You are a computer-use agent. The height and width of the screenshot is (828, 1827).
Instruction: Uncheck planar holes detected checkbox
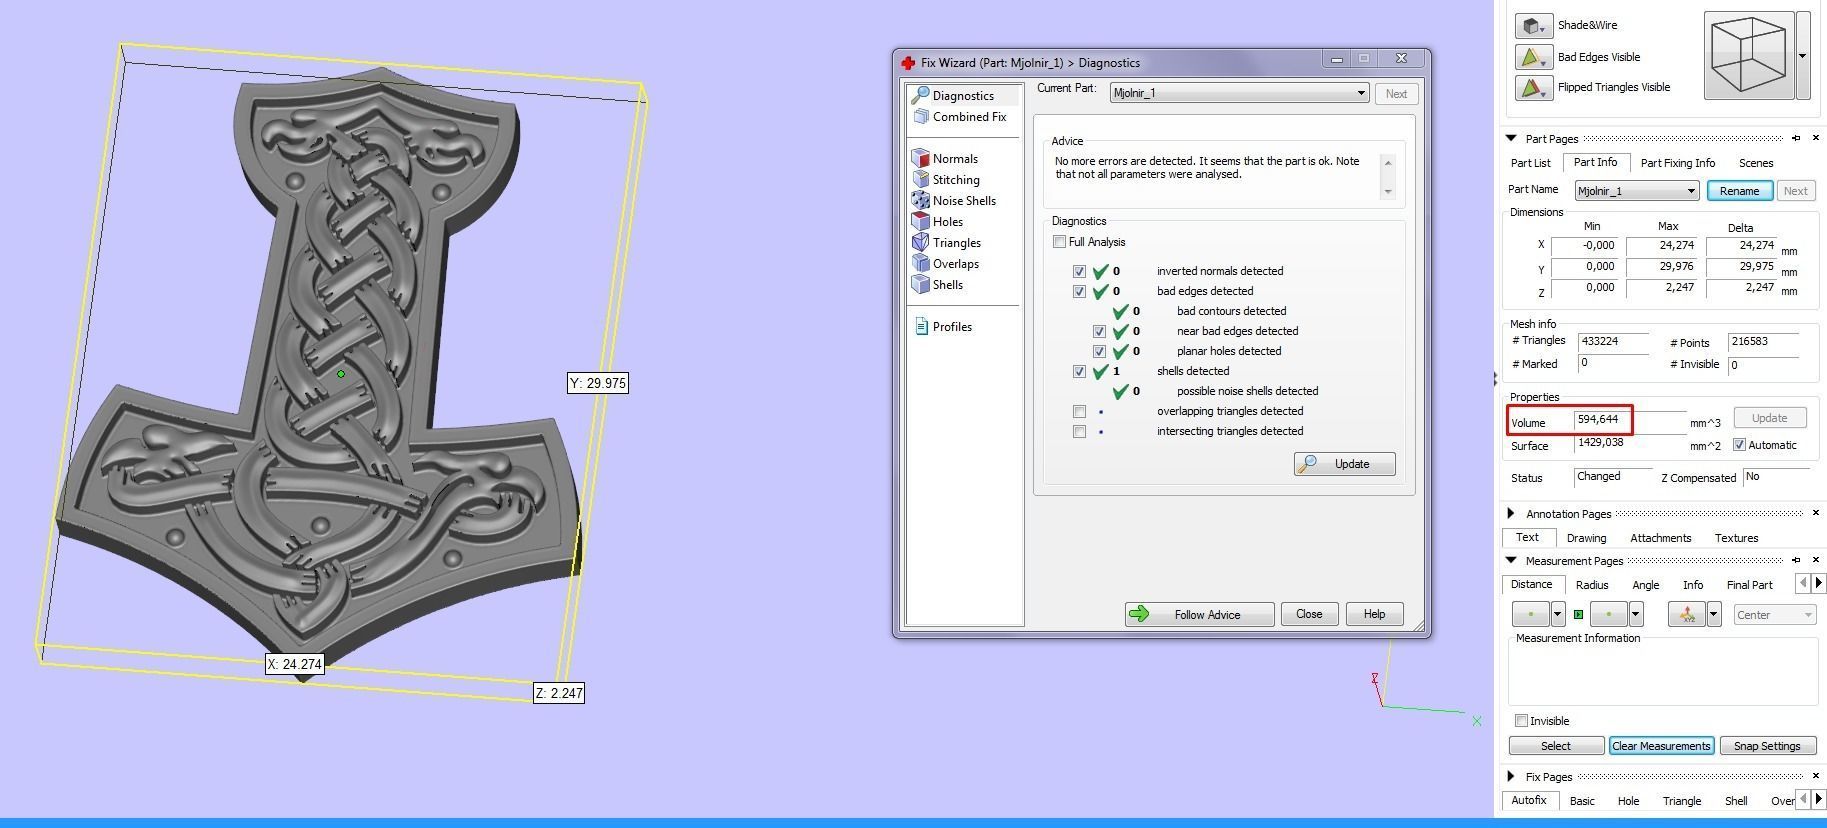pos(1099,352)
